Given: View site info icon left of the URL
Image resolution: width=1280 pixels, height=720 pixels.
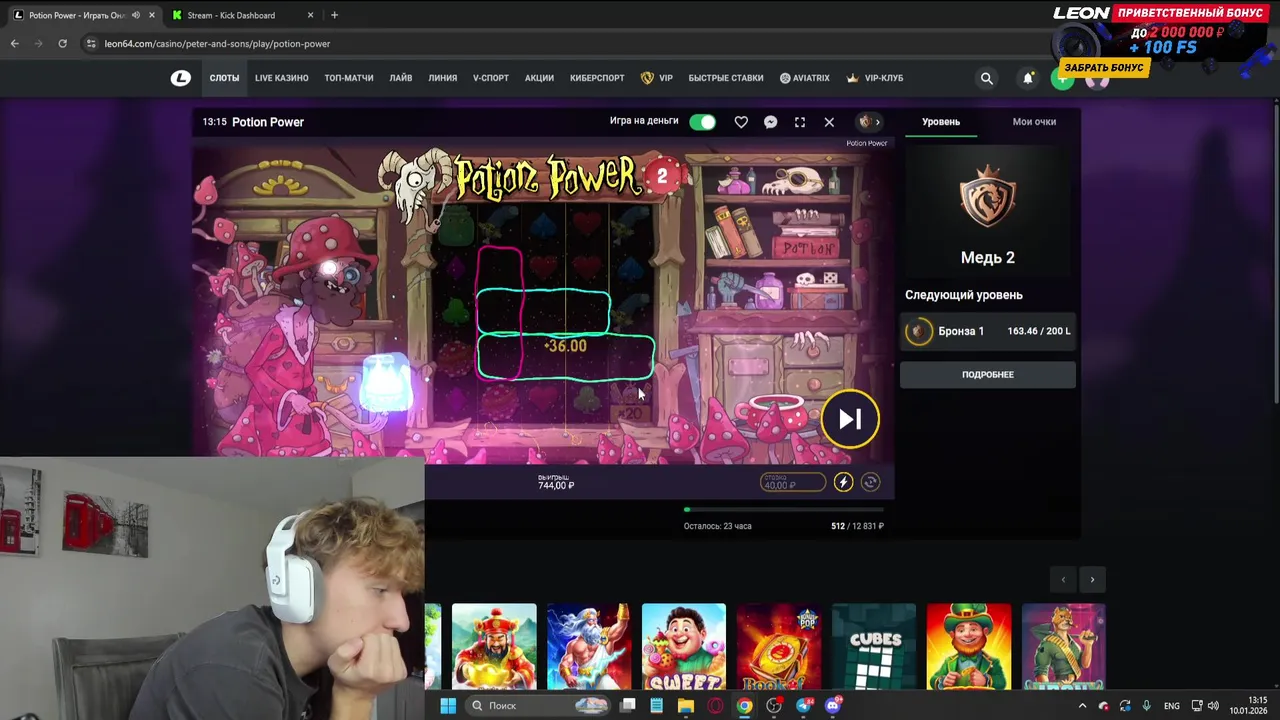Looking at the screenshot, I should (x=92, y=44).
